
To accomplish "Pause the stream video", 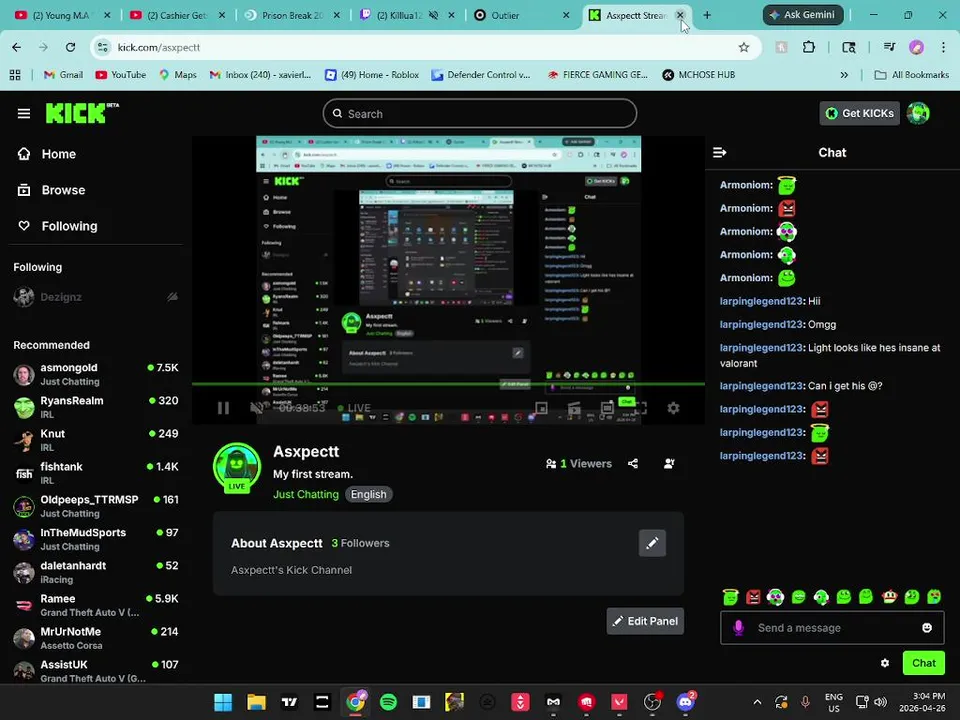I will (223, 408).
